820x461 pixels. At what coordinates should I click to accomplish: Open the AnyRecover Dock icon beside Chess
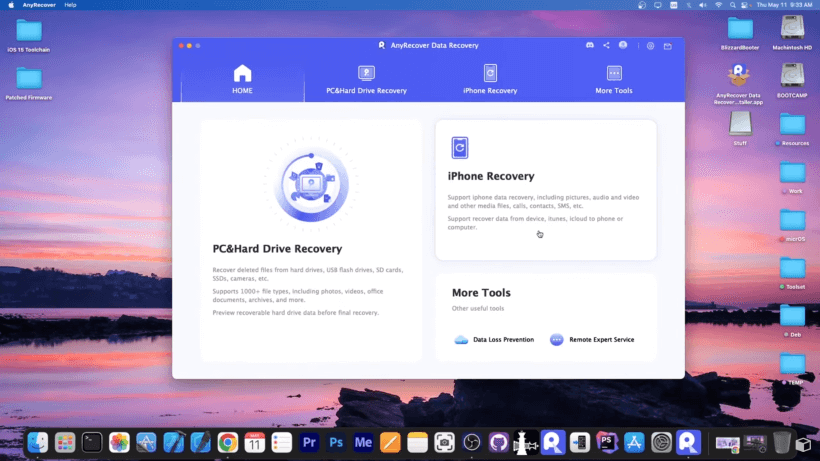coord(553,443)
